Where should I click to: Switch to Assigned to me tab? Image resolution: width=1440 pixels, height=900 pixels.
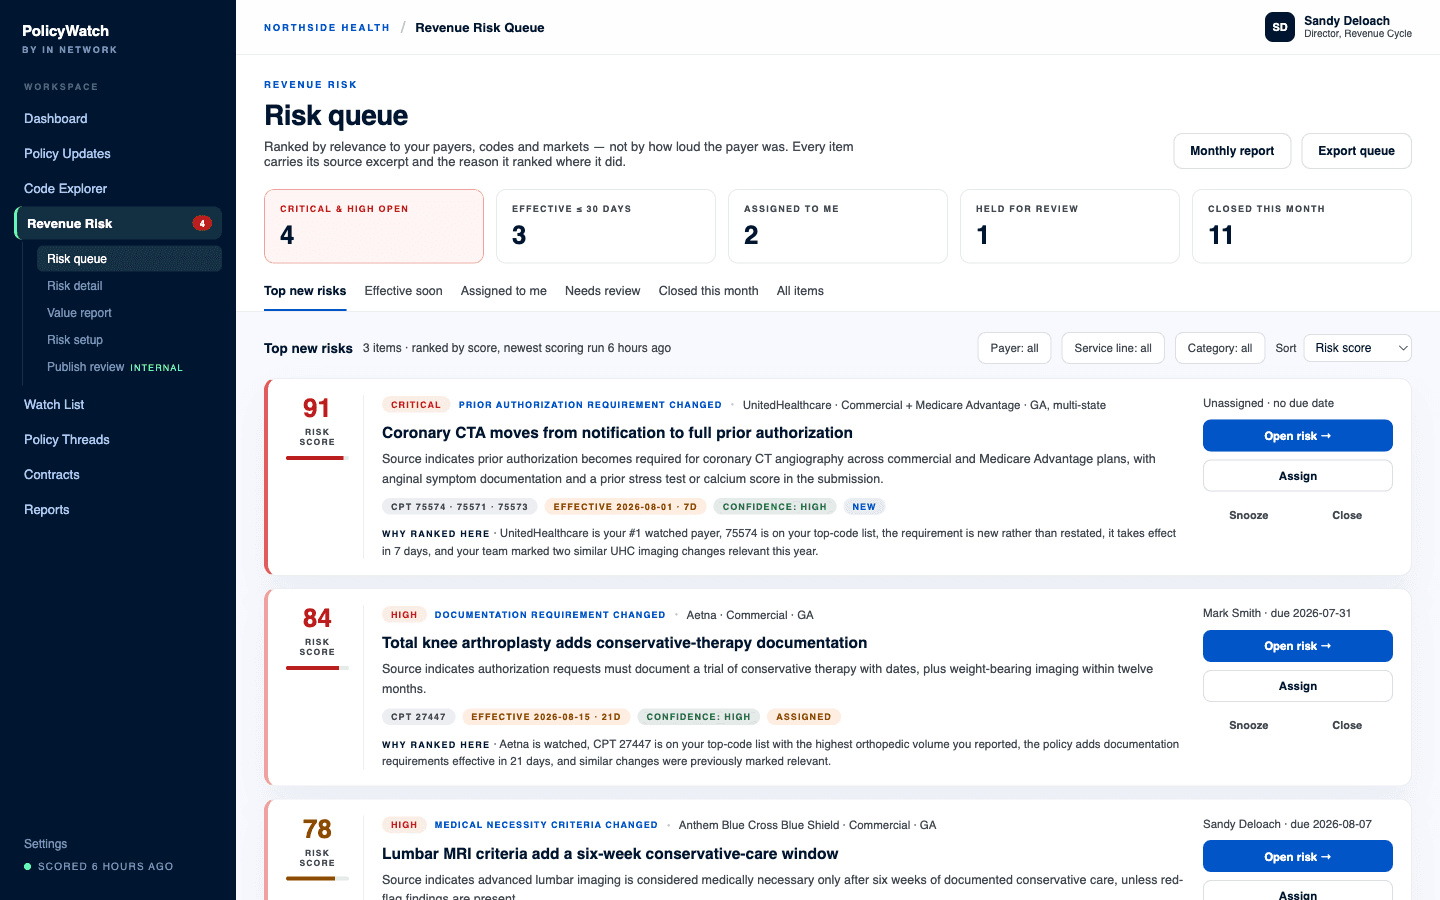click(504, 291)
